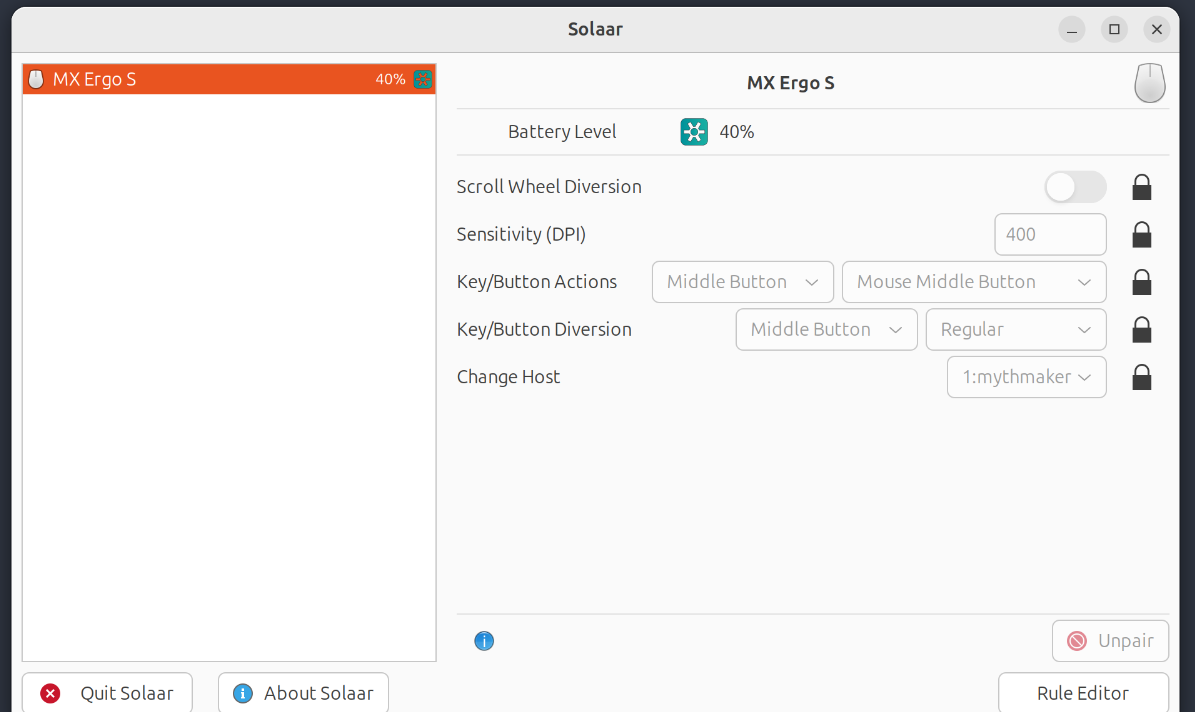Expand the Regular diversion mode dropdown

click(x=1016, y=330)
